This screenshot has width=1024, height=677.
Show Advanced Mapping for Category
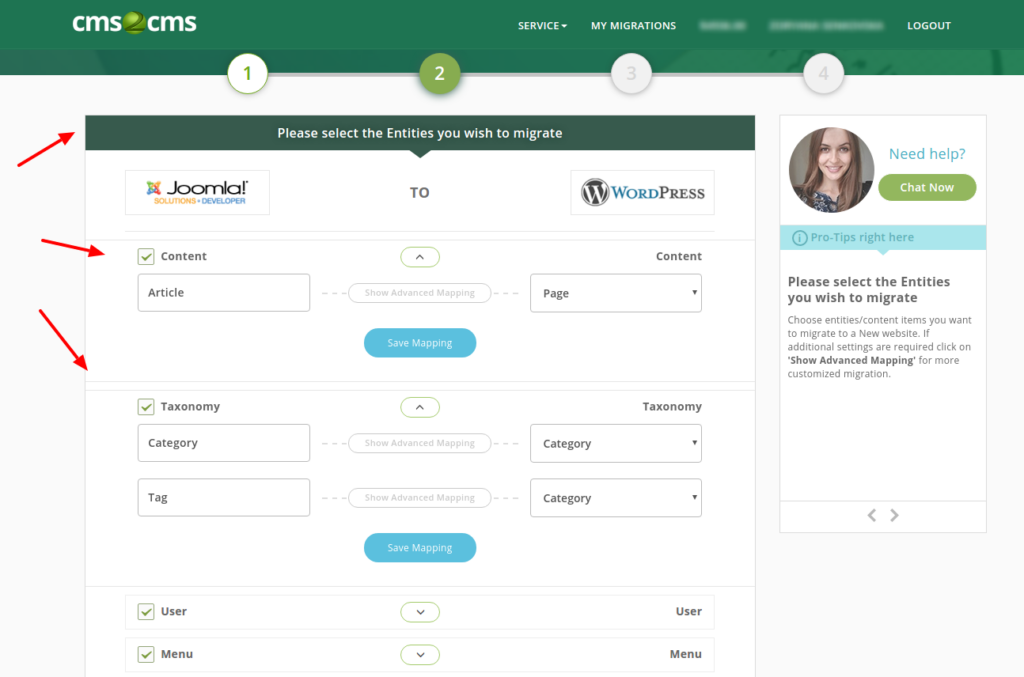pyautogui.click(x=420, y=443)
